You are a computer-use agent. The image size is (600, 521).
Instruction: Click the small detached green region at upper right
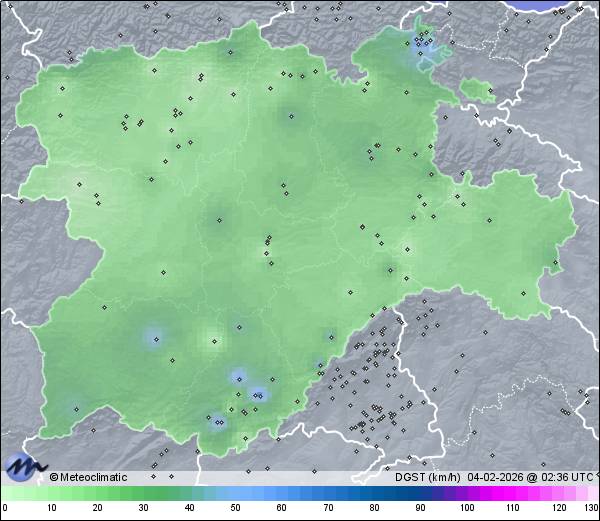click(478, 91)
